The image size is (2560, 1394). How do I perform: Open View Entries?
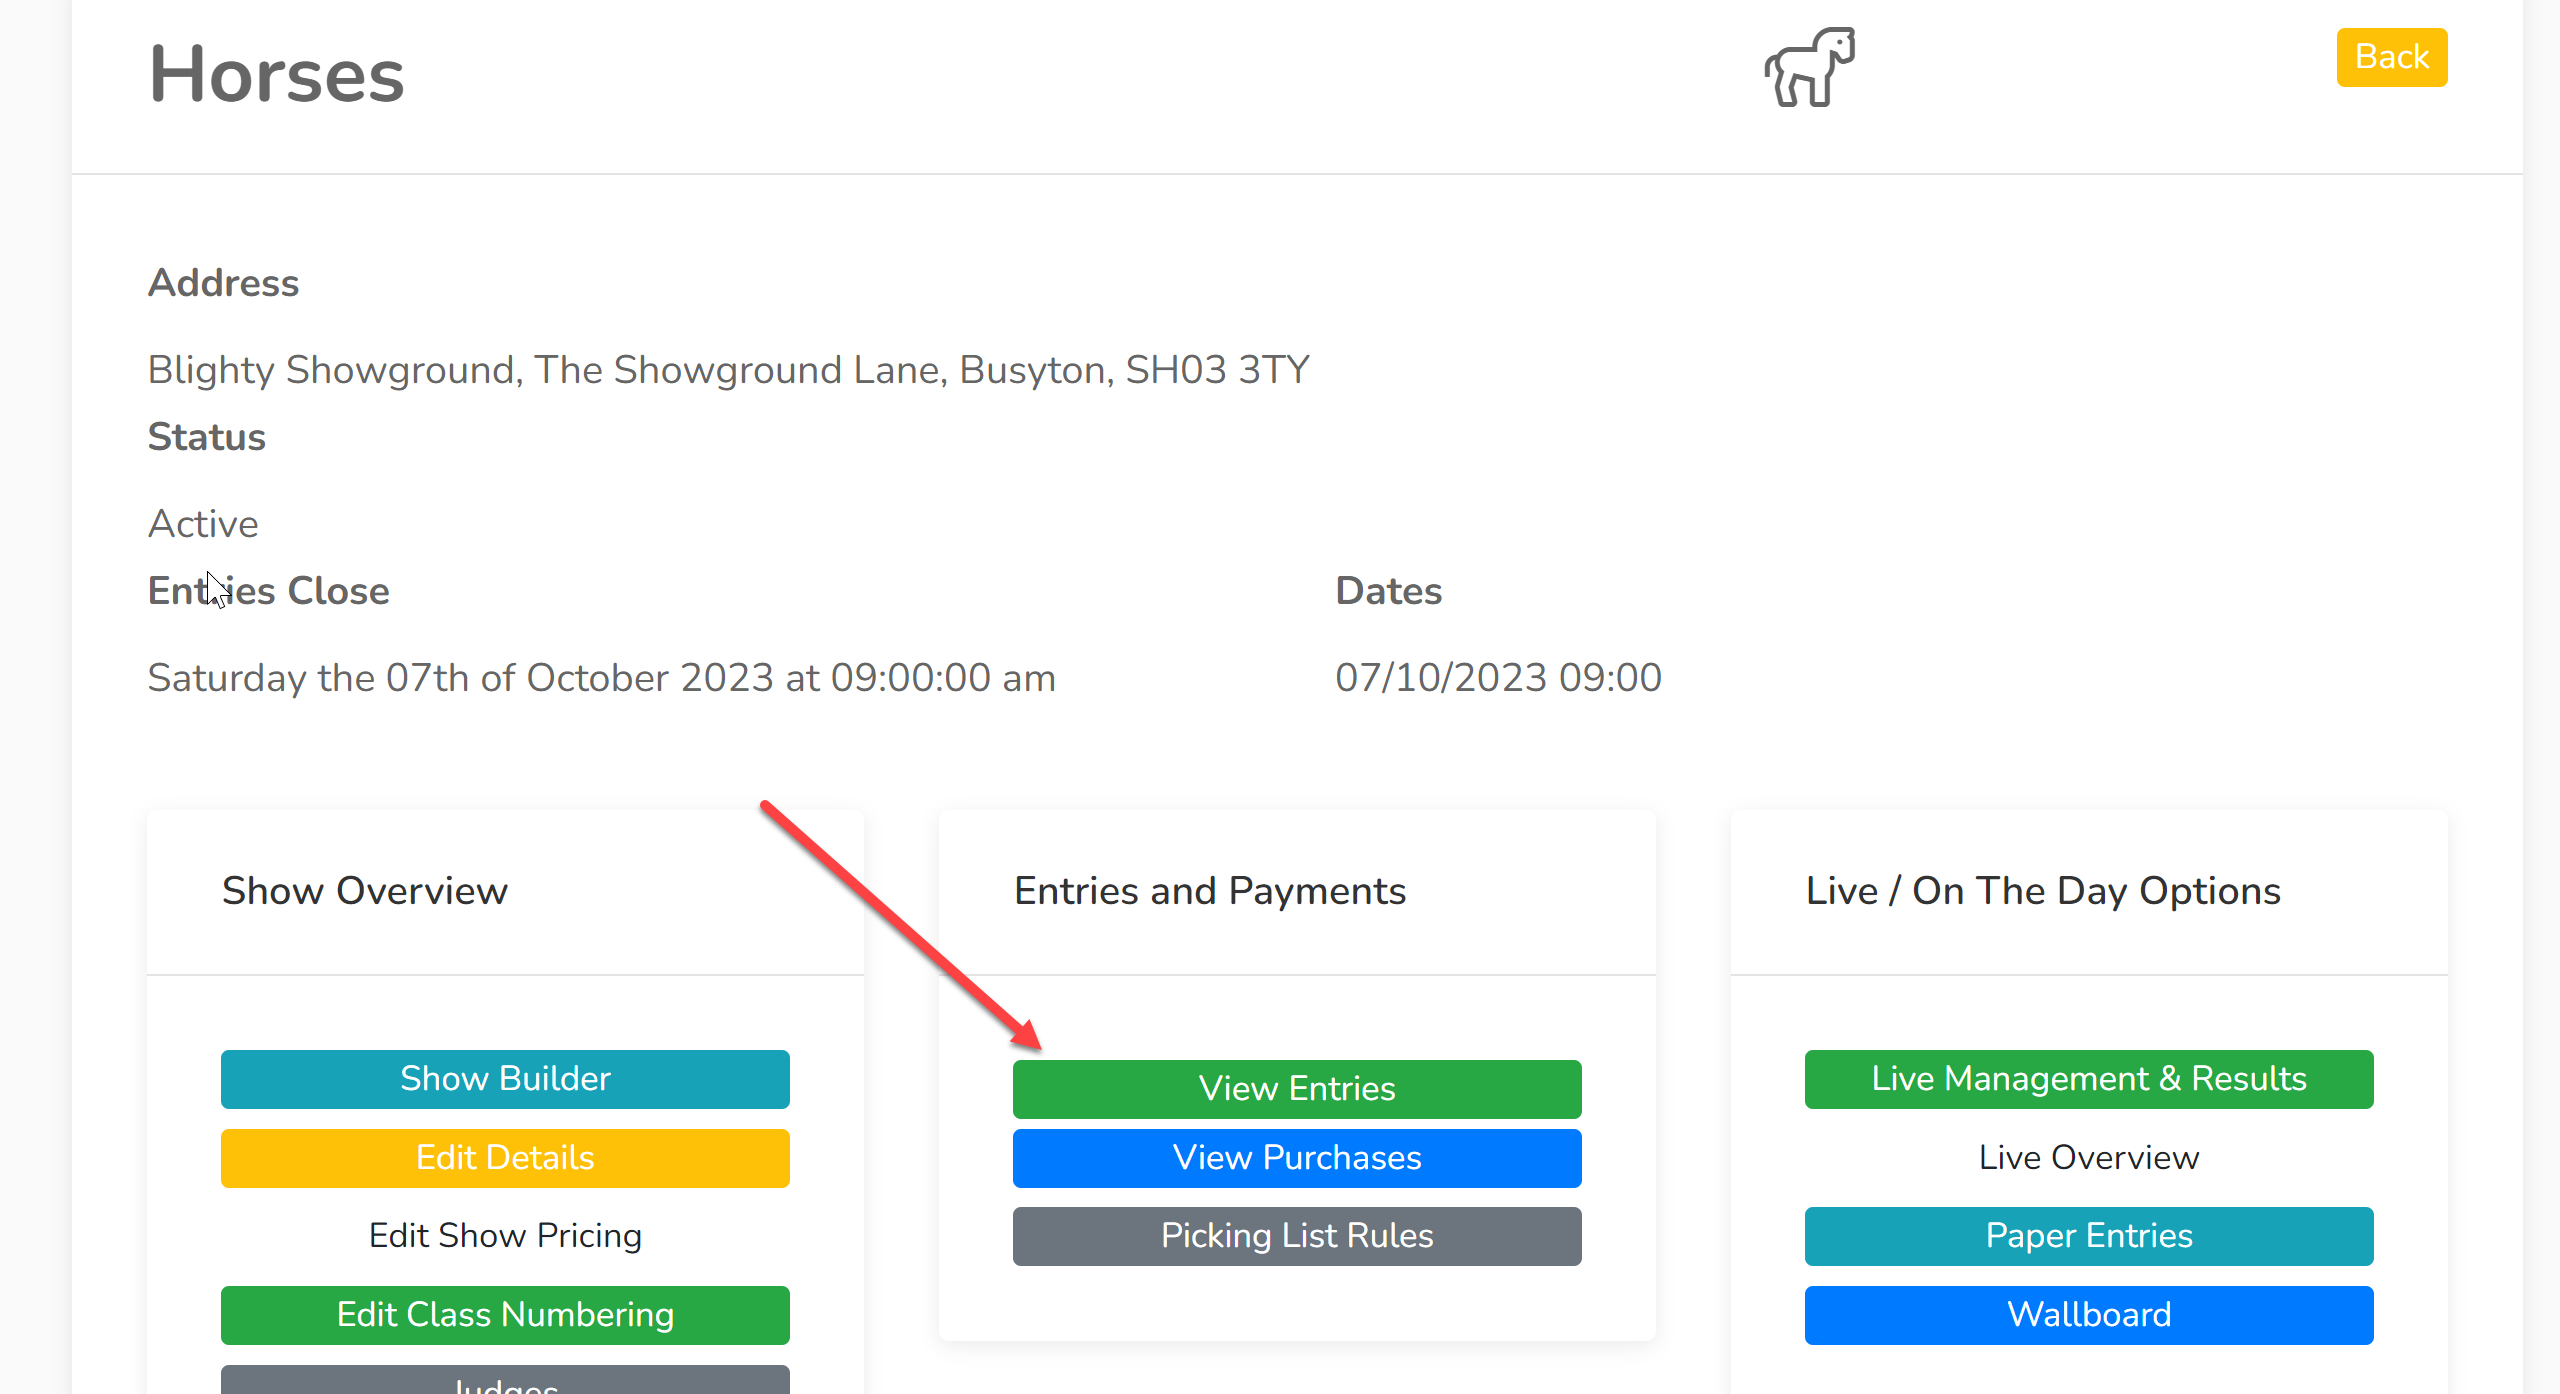click(1297, 1088)
